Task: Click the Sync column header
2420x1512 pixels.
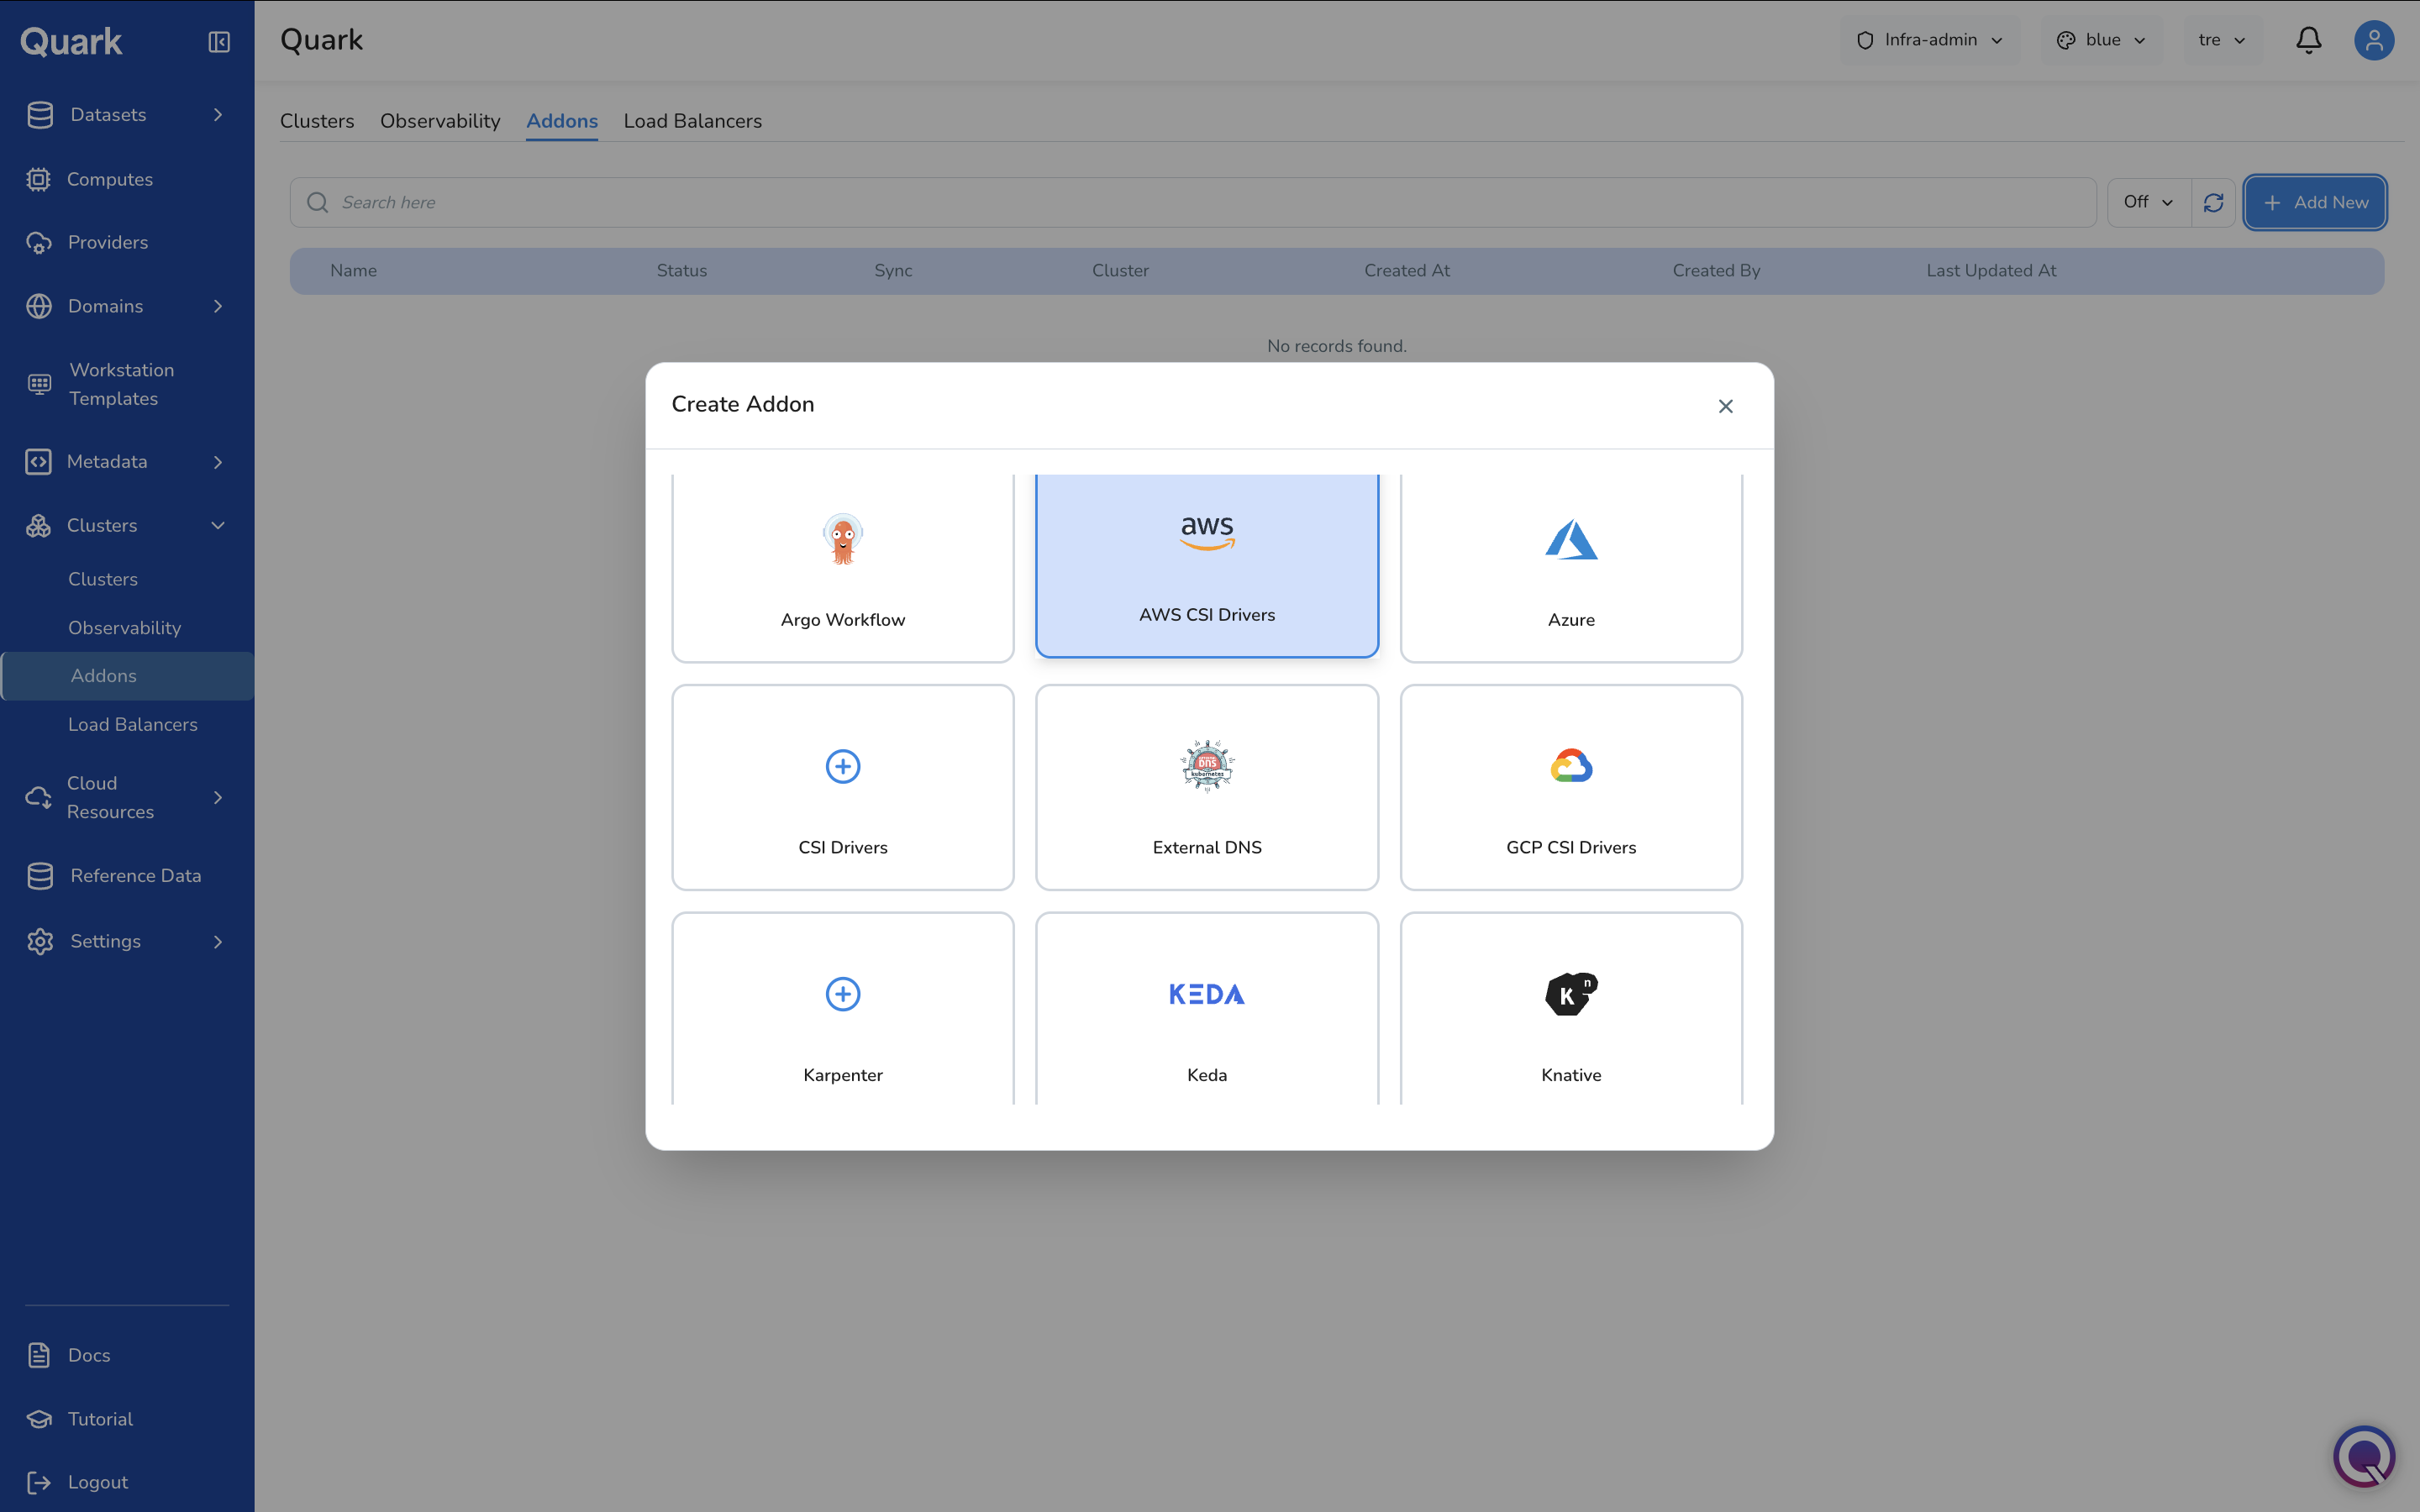Action: pyautogui.click(x=893, y=271)
